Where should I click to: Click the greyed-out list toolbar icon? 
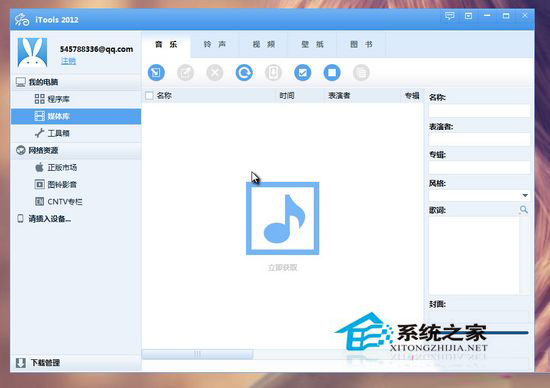[361, 73]
